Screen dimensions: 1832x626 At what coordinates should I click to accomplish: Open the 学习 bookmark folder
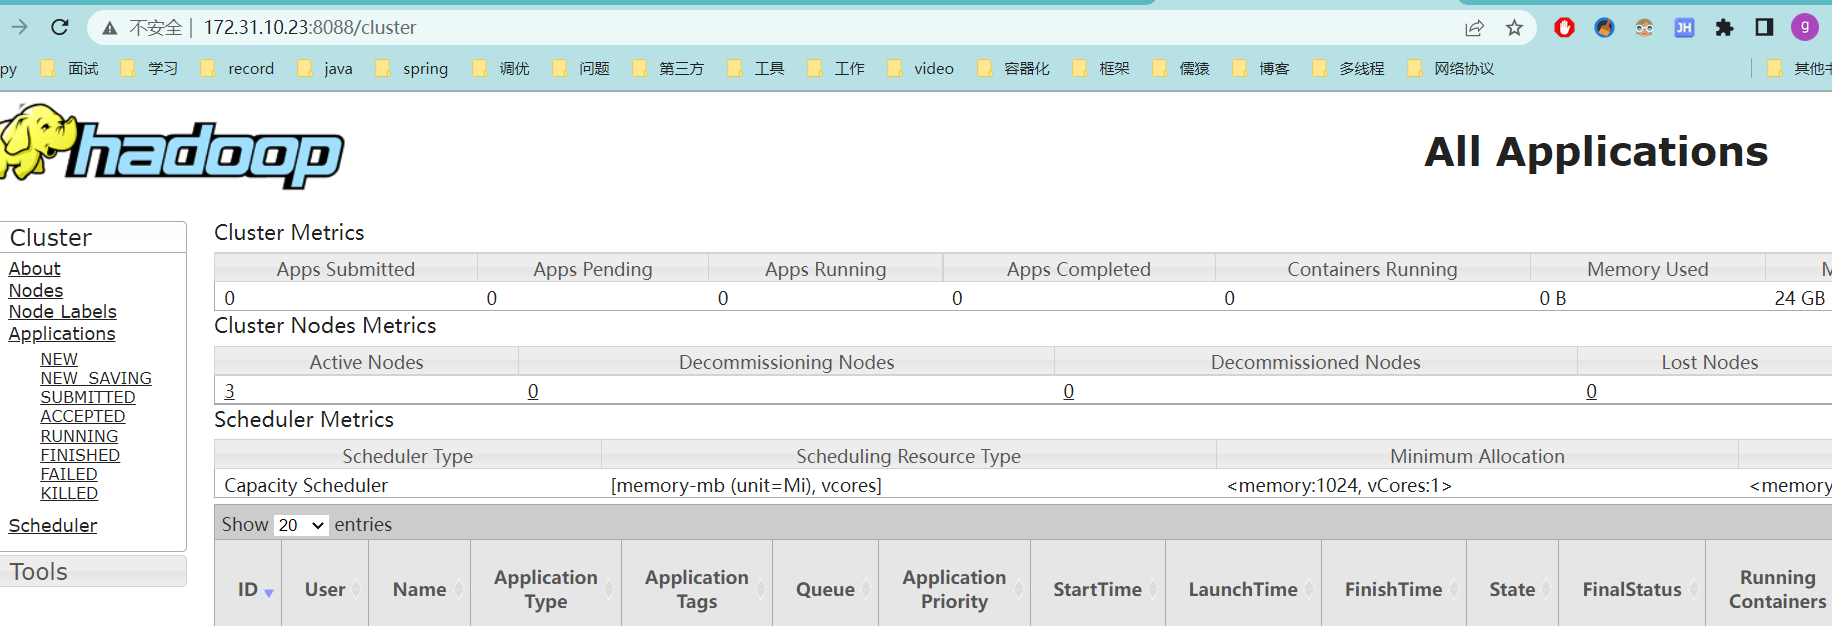(x=149, y=68)
